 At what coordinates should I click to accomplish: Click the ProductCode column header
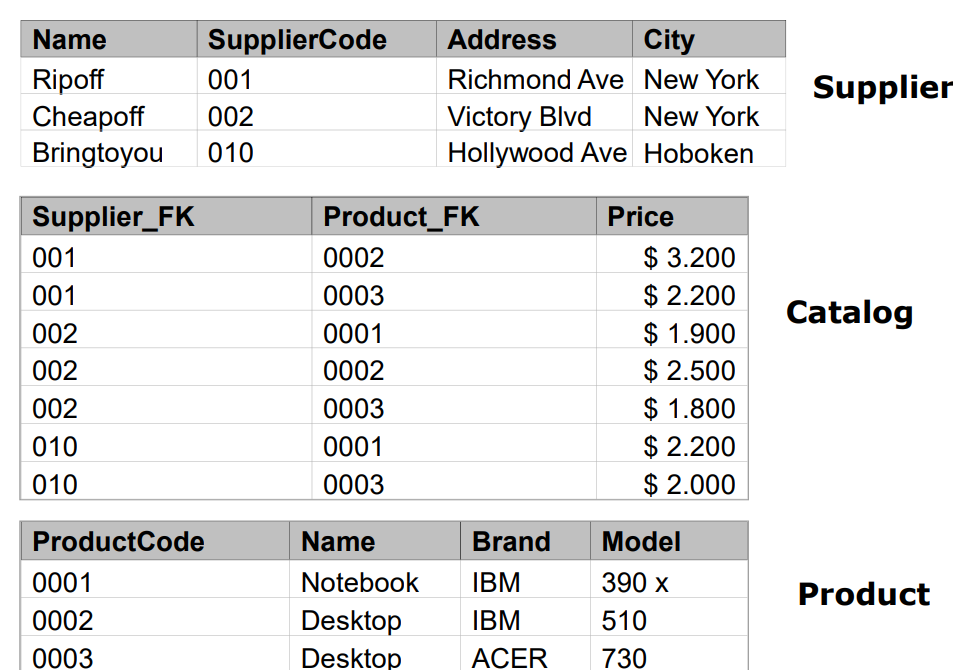pyautogui.click(x=155, y=541)
